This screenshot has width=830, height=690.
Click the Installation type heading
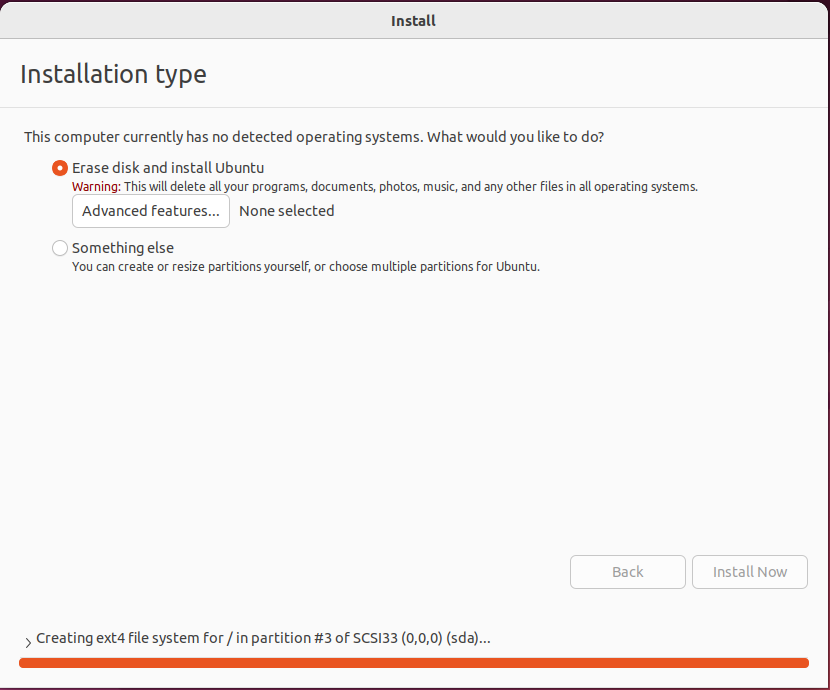click(113, 74)
